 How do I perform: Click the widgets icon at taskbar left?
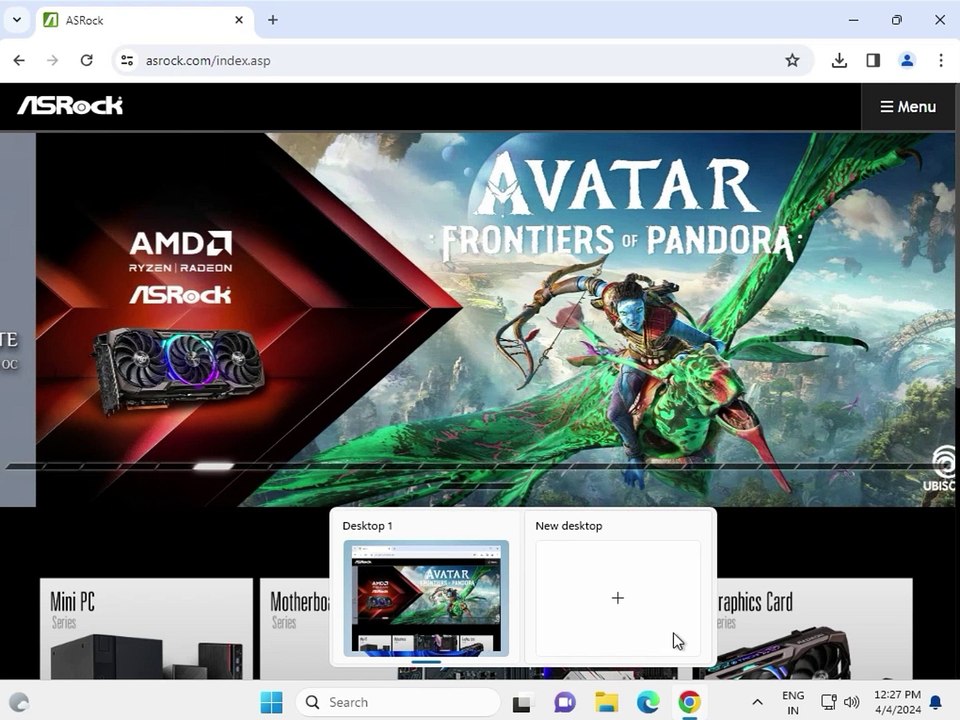tap(19, 702)
